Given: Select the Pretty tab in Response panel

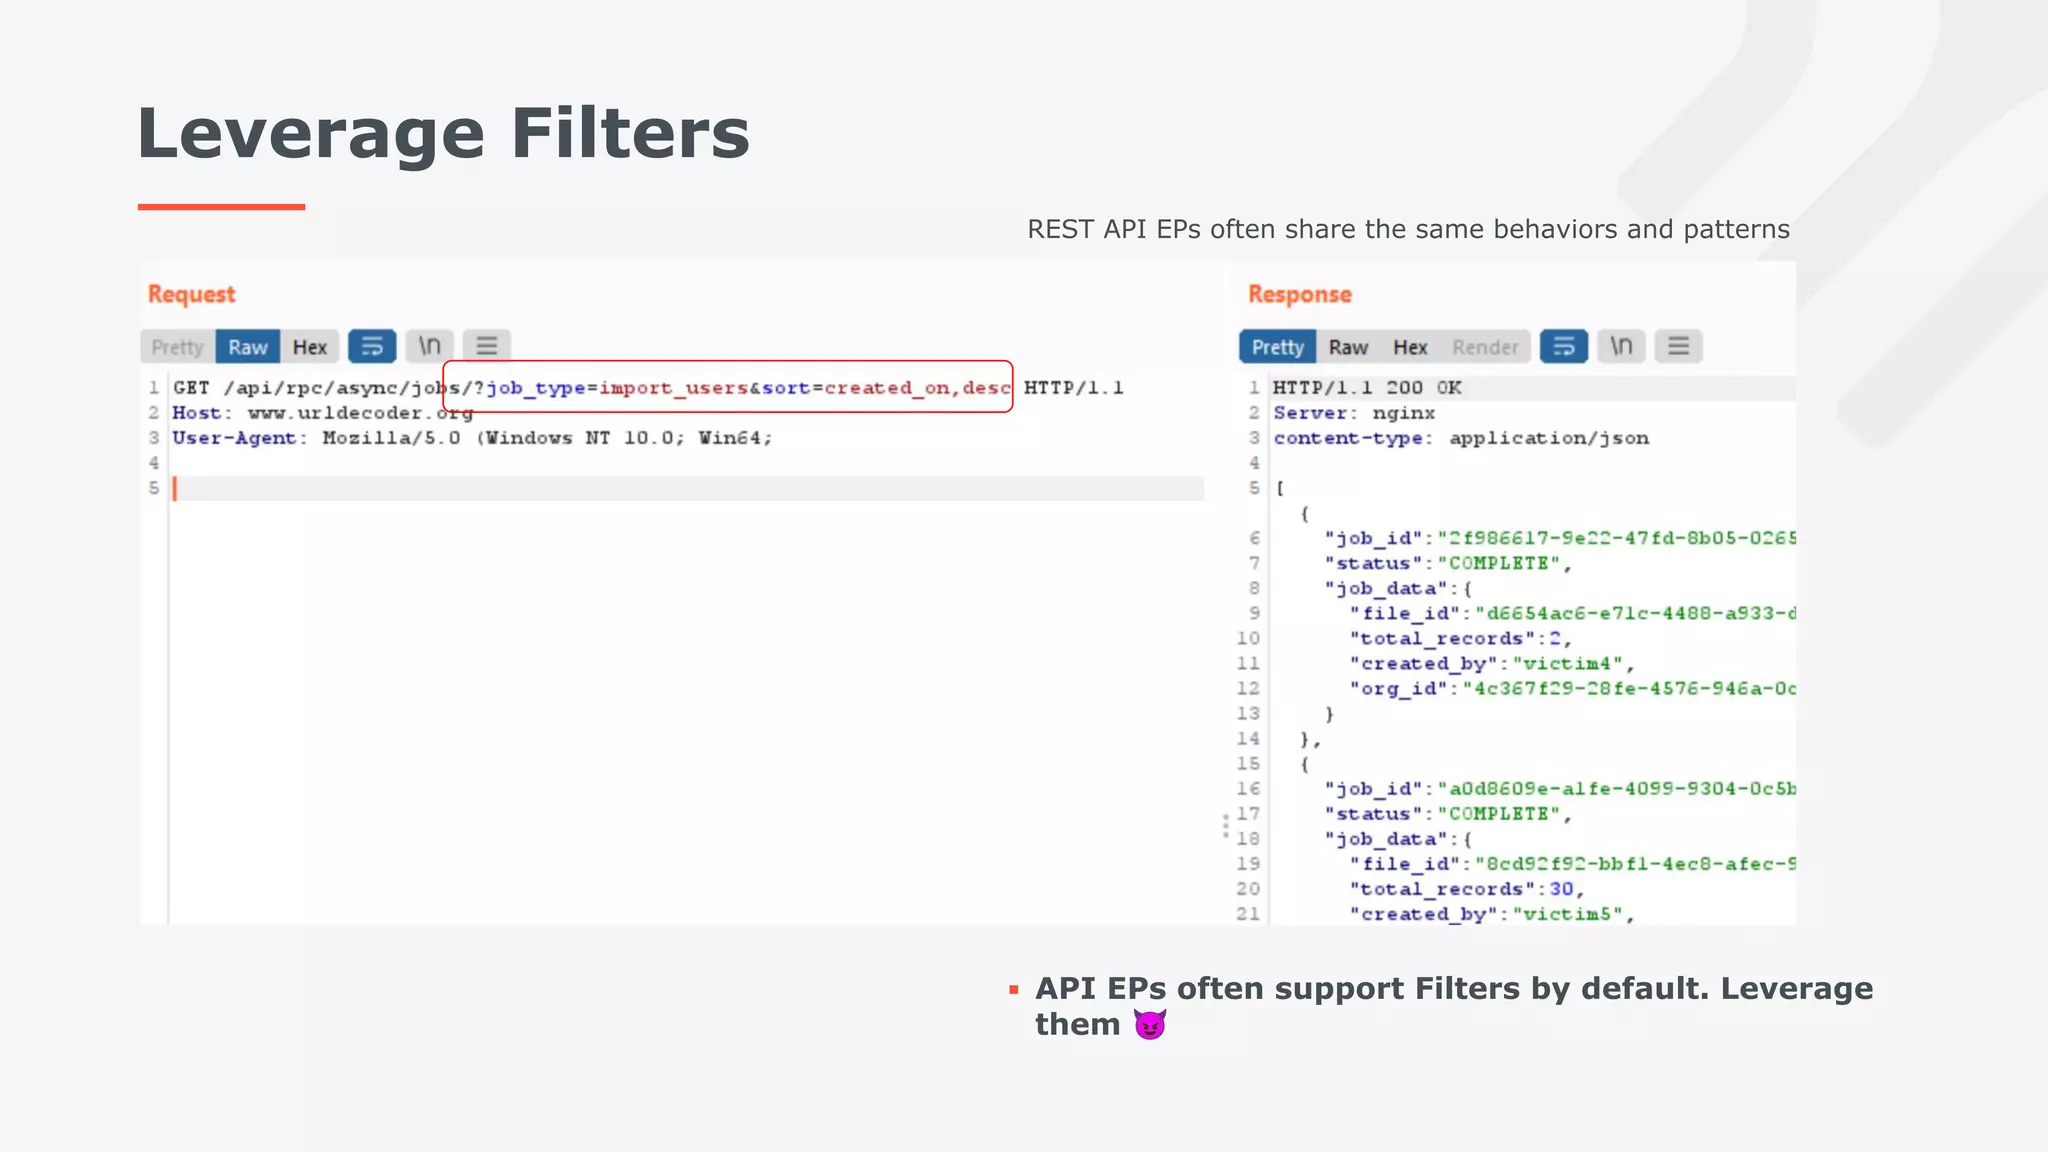Looking at the screenshot, I should (x=1278, y=347).
